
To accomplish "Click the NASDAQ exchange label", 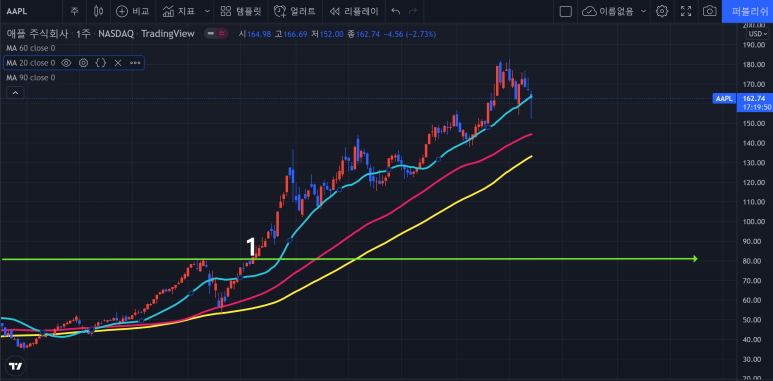I will point(115,34).
